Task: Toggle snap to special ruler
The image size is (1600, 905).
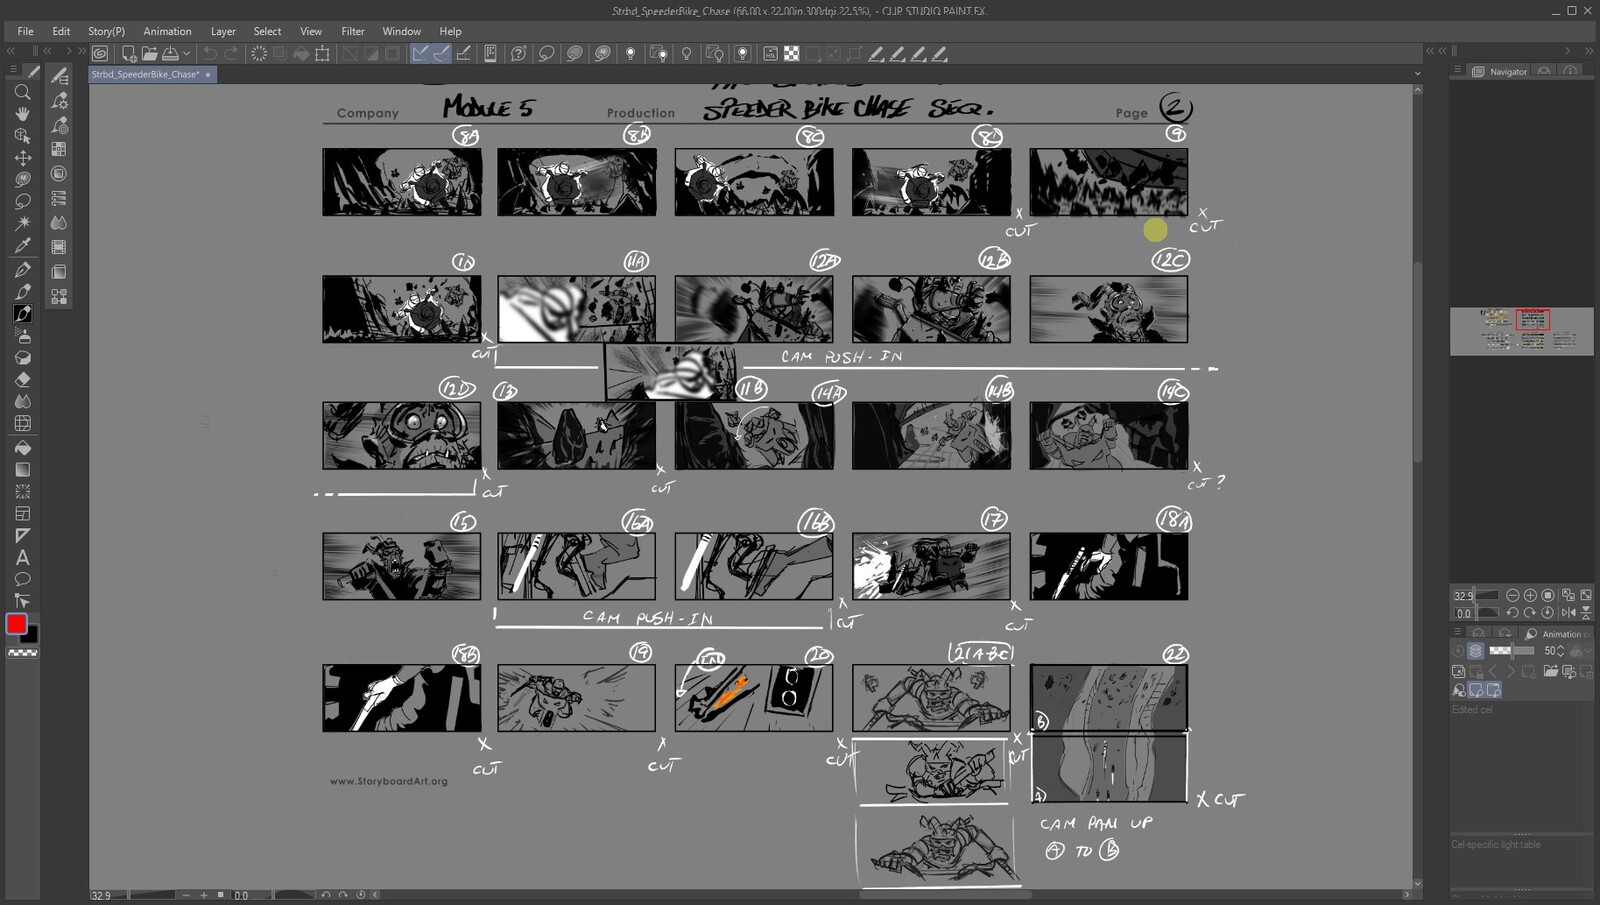Action: tap(441, 54)
